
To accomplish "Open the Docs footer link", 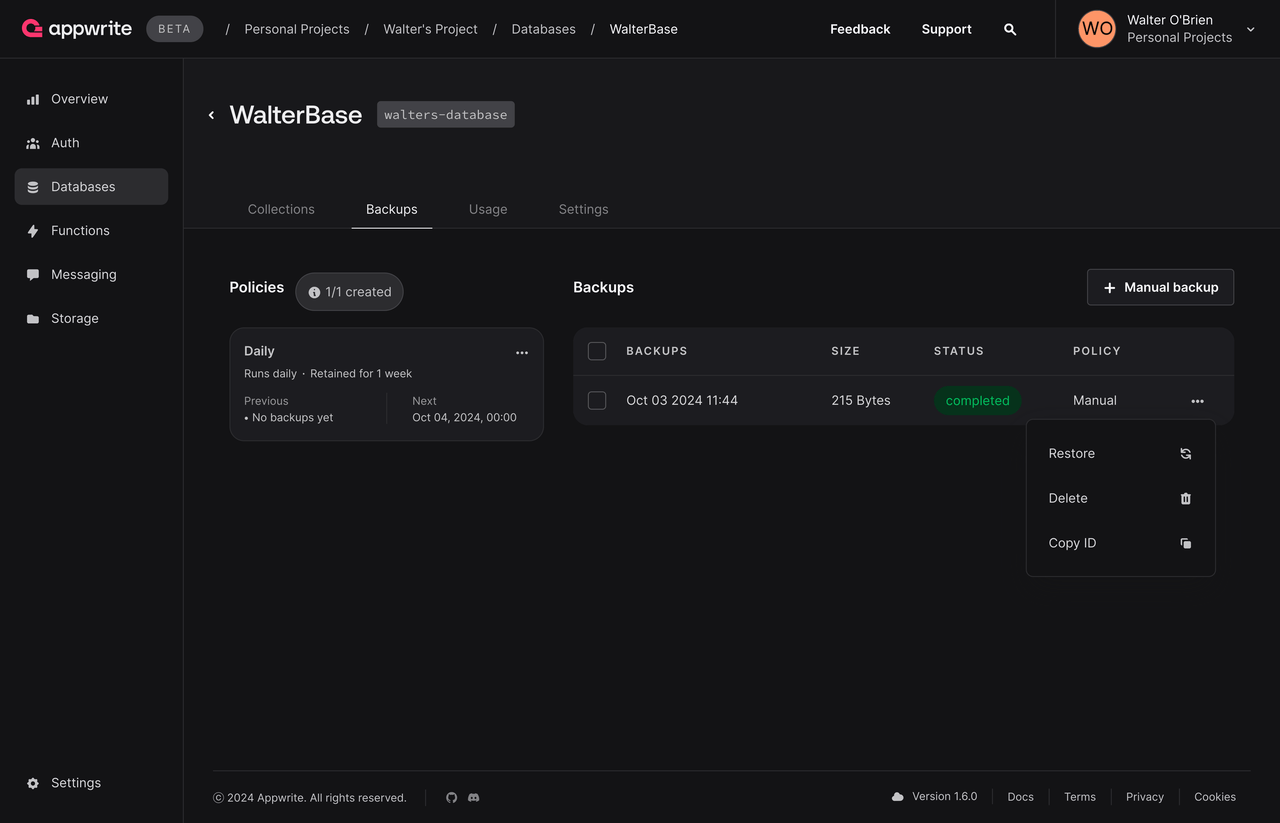I will coord(1021,797).
